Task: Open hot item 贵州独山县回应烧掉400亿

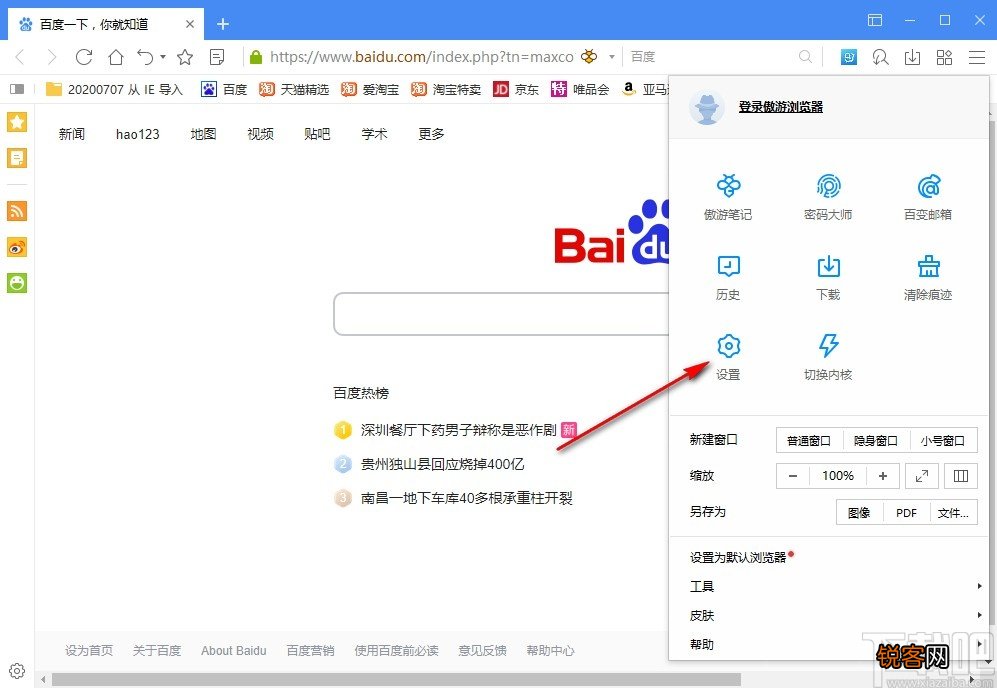Action: [443, 464]
